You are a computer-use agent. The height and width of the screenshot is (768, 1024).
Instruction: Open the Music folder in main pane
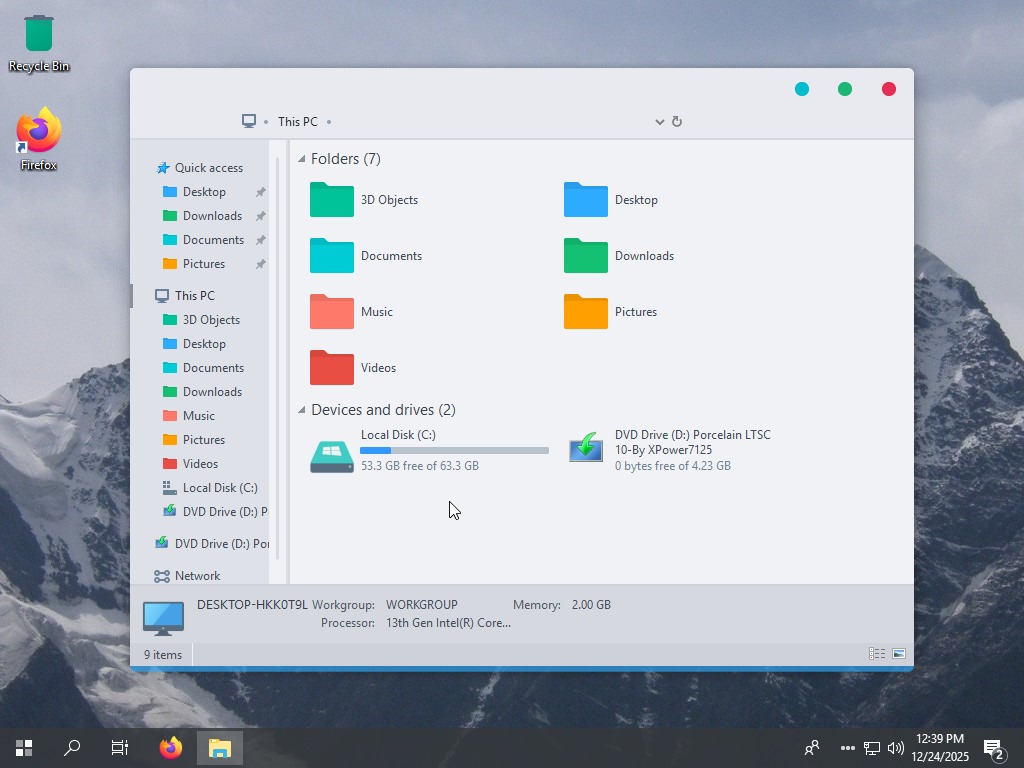(332, 312)
